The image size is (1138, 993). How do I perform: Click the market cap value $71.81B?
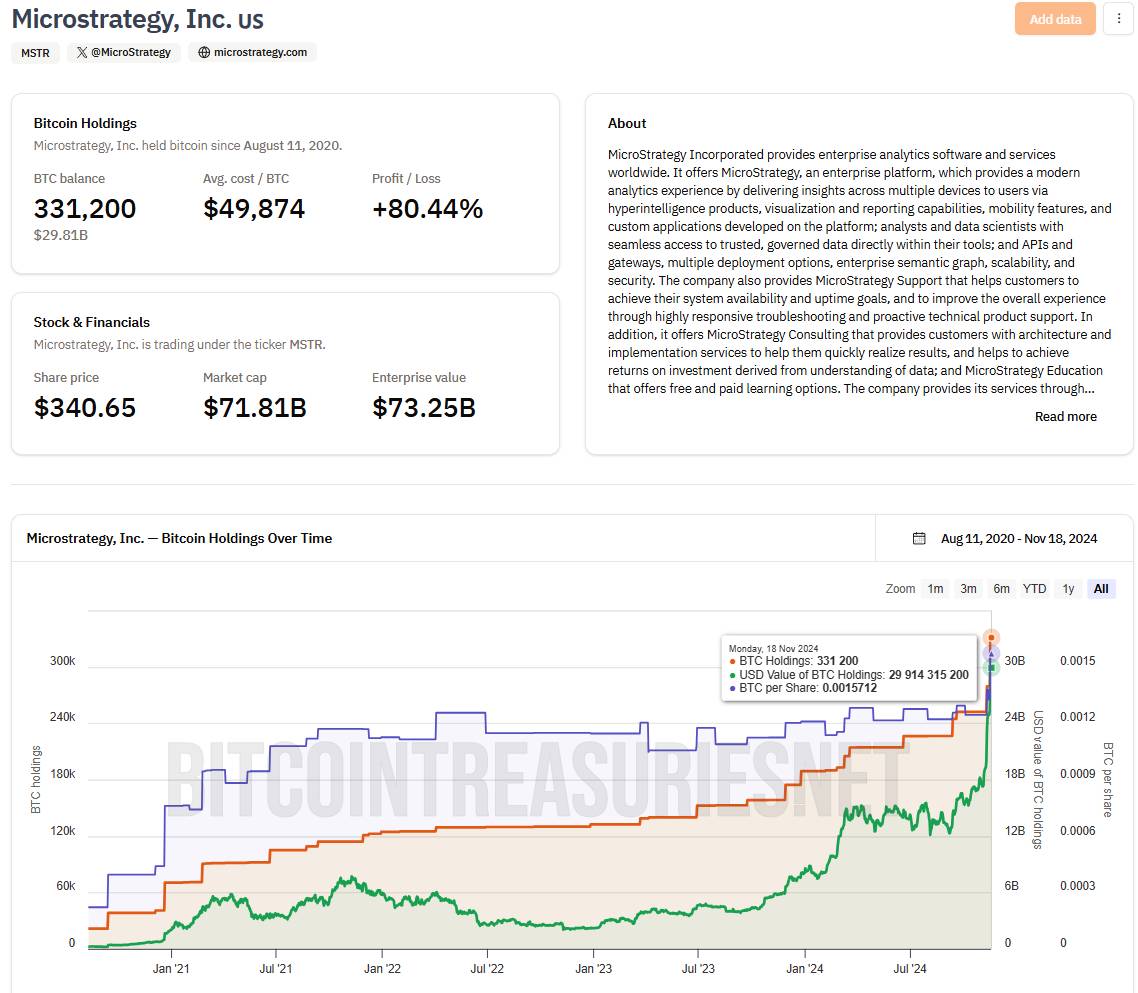click(x=255, y=408)
